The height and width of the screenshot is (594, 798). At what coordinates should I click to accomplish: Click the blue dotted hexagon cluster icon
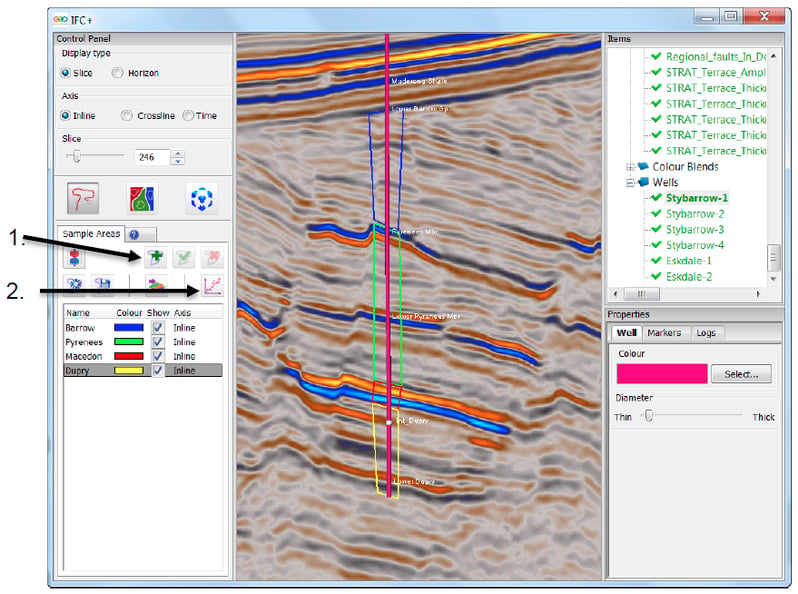click(x=202, y=199)
